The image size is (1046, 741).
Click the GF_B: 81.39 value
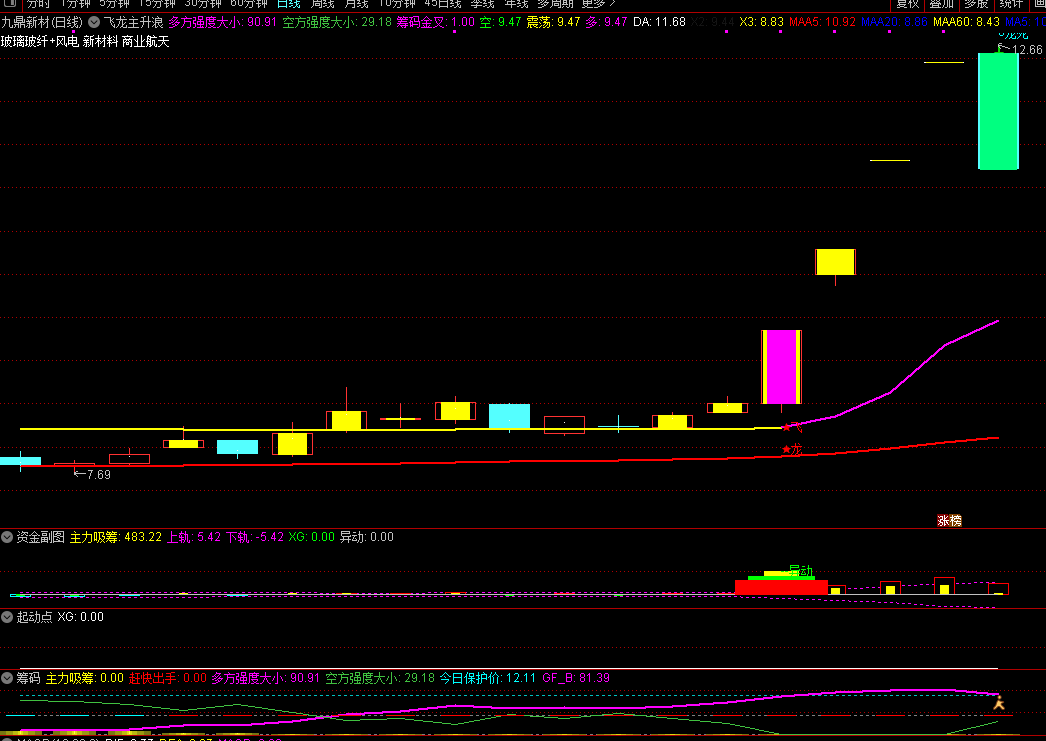[x=576, y=678]
